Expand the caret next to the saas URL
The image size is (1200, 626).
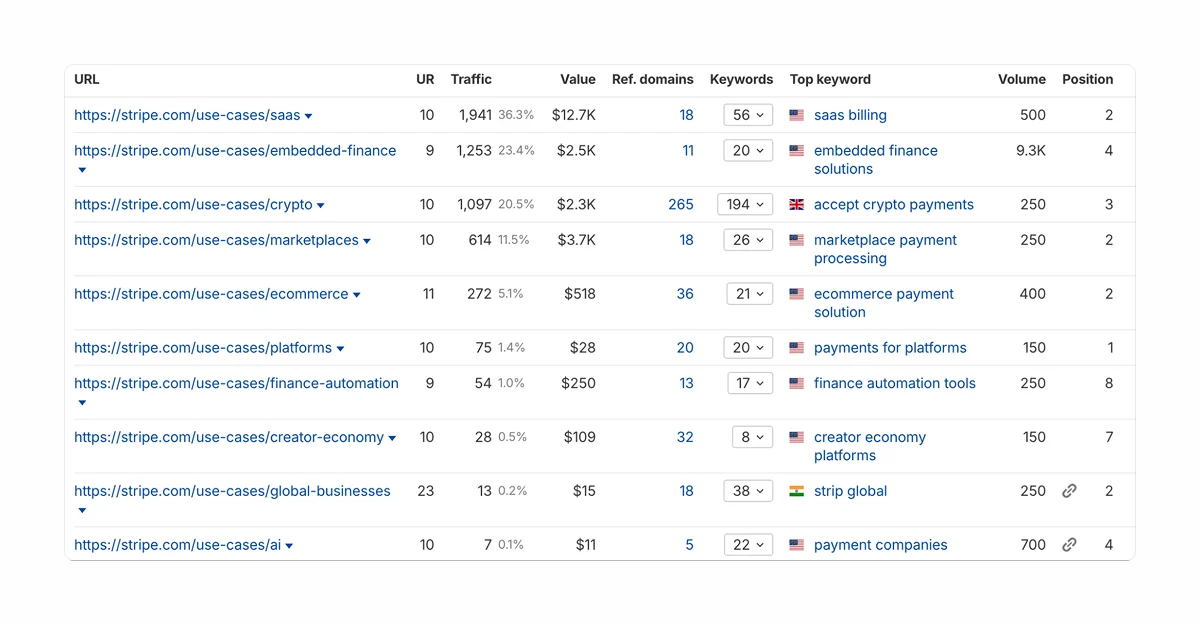pos(307,115)
